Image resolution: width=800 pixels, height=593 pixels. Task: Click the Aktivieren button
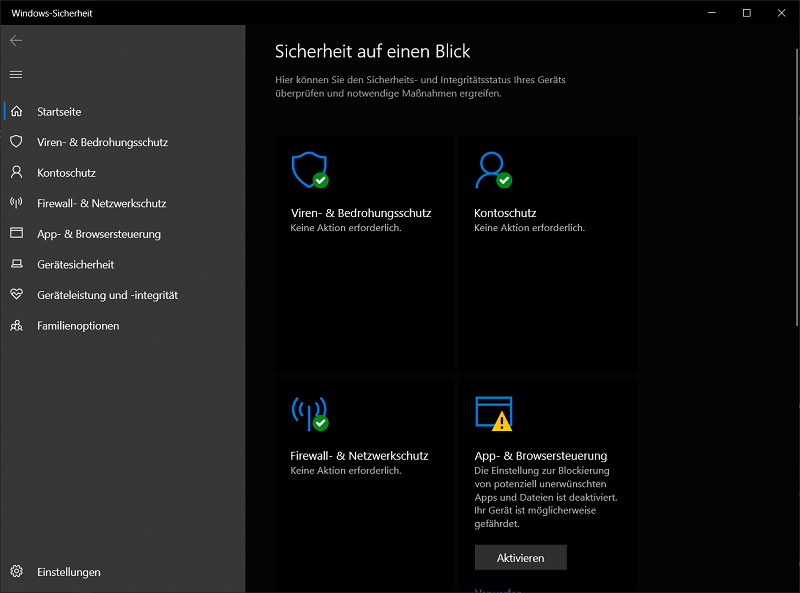[x=520, y=558]
